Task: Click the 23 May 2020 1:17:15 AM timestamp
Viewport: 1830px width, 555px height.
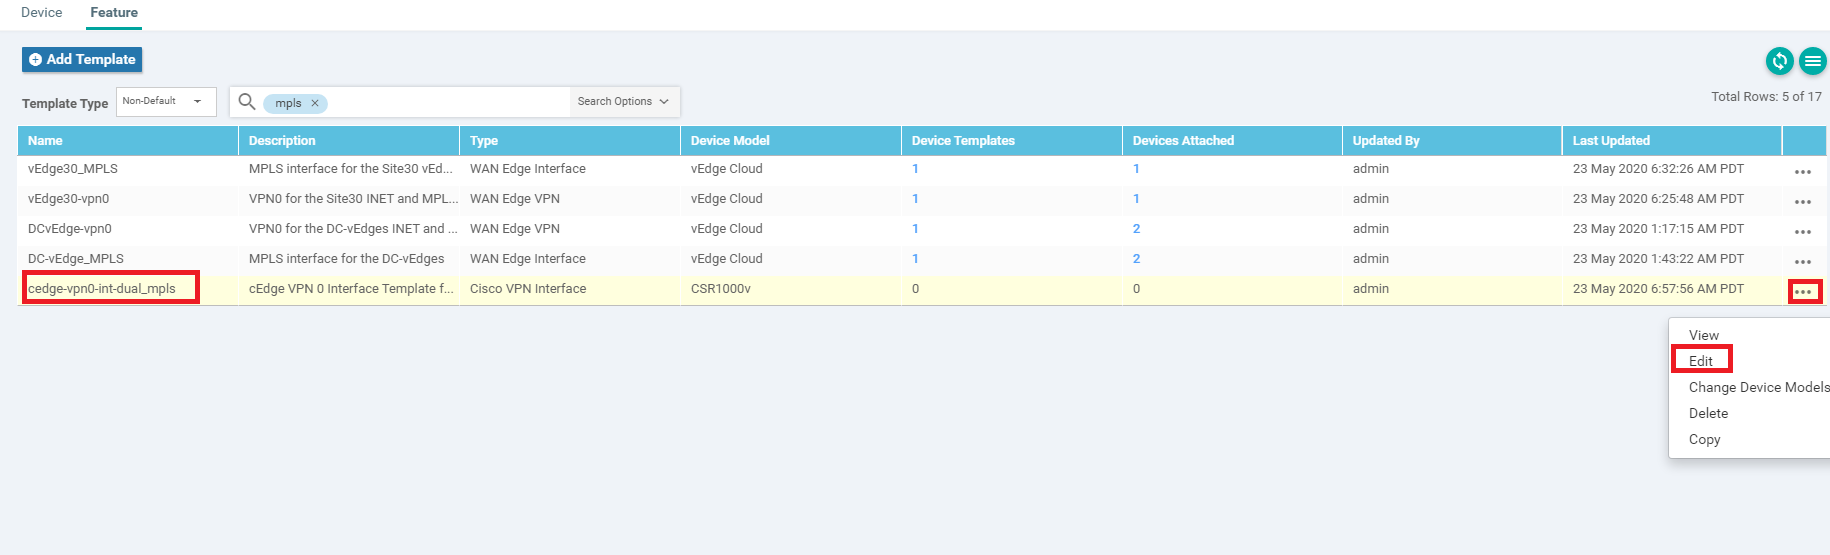Action: (x=1658, y=229)
